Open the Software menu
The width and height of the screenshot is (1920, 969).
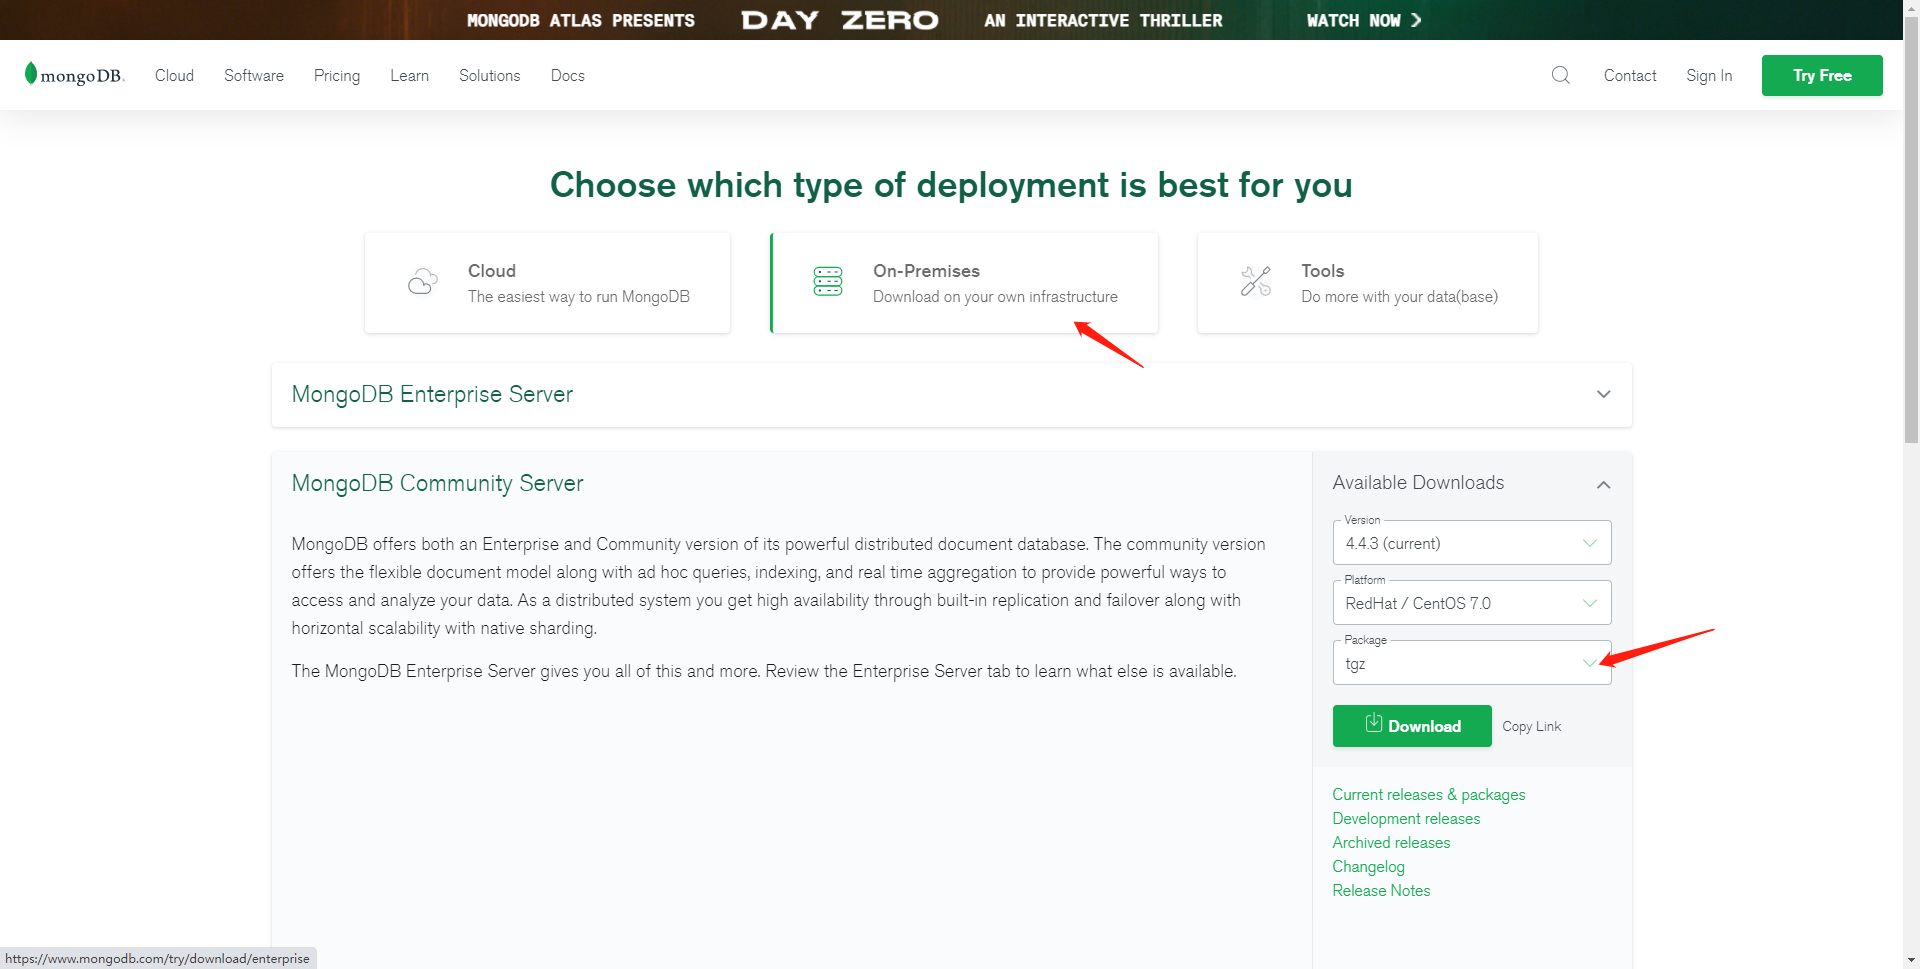pos(254,76)
